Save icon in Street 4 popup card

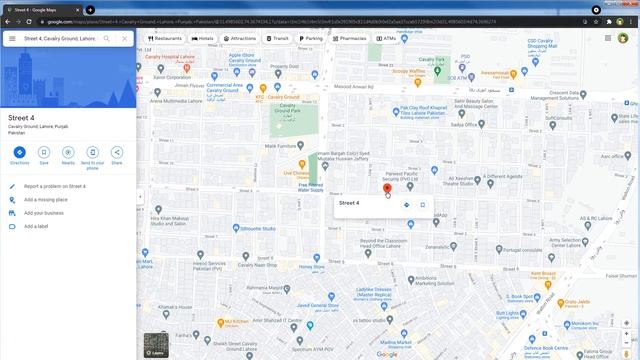click(422, 205)
